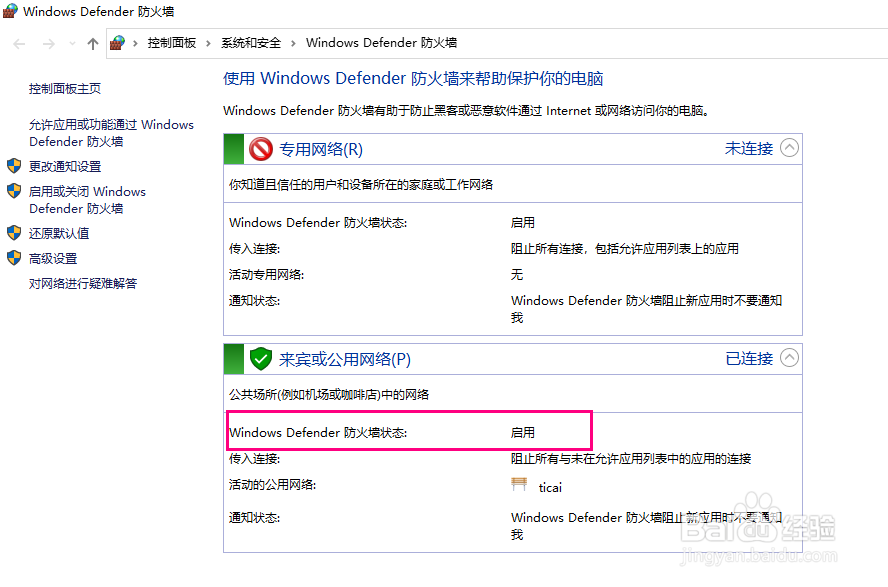The height and width of the screenshot is (587, 888).
Task: Click 已连接 status text
Action: 749,358
